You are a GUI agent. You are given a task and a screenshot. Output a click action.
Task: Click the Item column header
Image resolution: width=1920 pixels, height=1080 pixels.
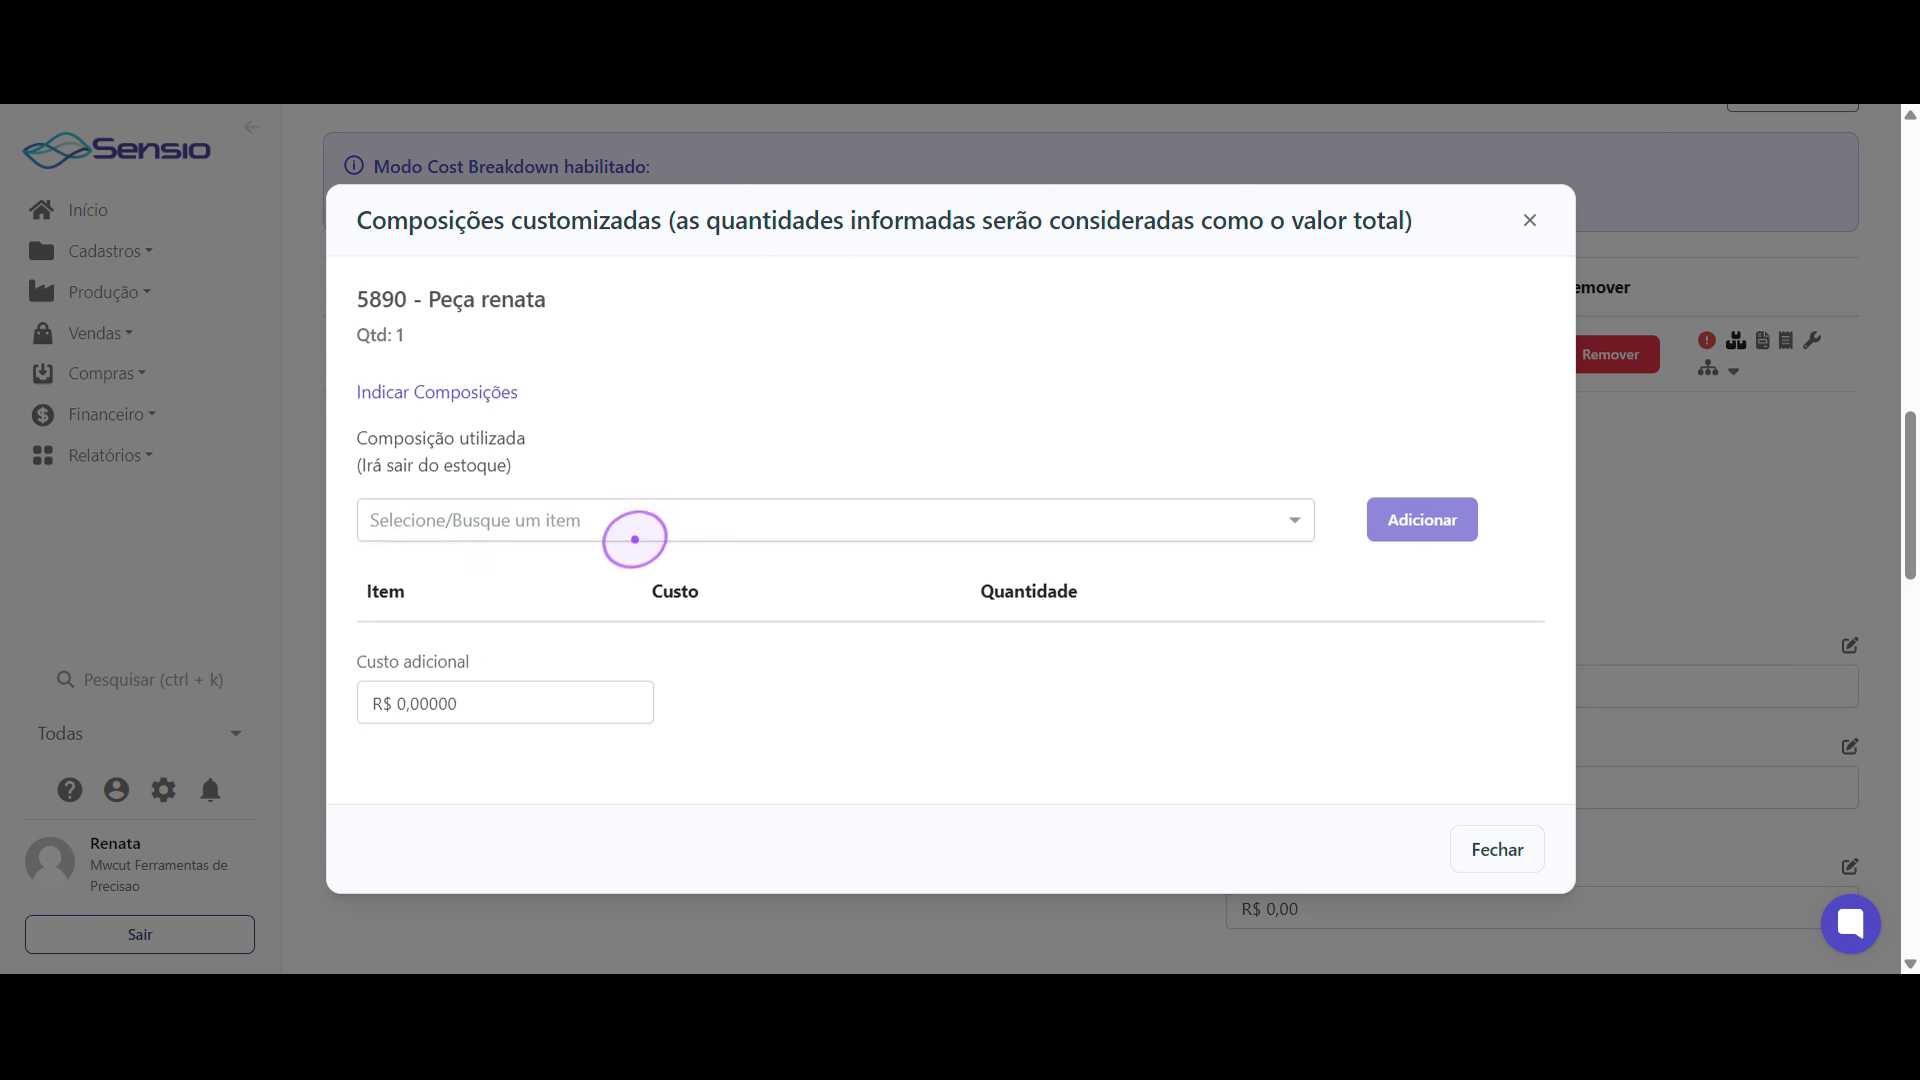click(x=385, y=591)
